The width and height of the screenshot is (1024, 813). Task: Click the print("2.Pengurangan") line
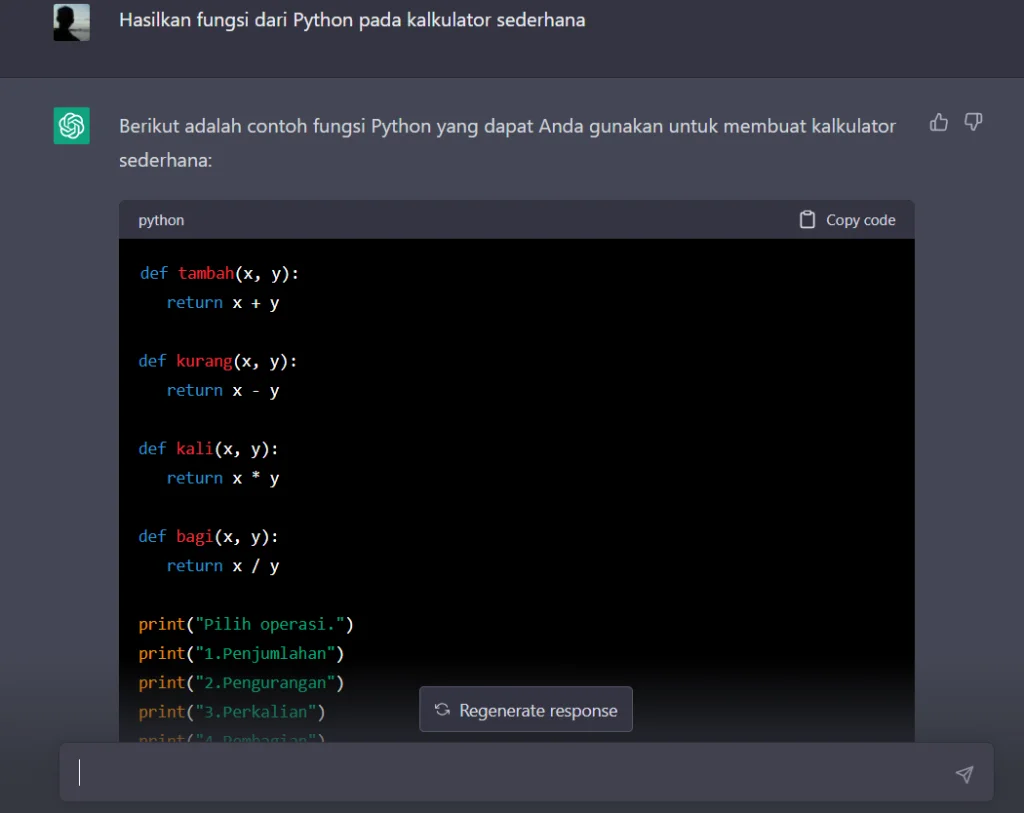coord(241,682)
